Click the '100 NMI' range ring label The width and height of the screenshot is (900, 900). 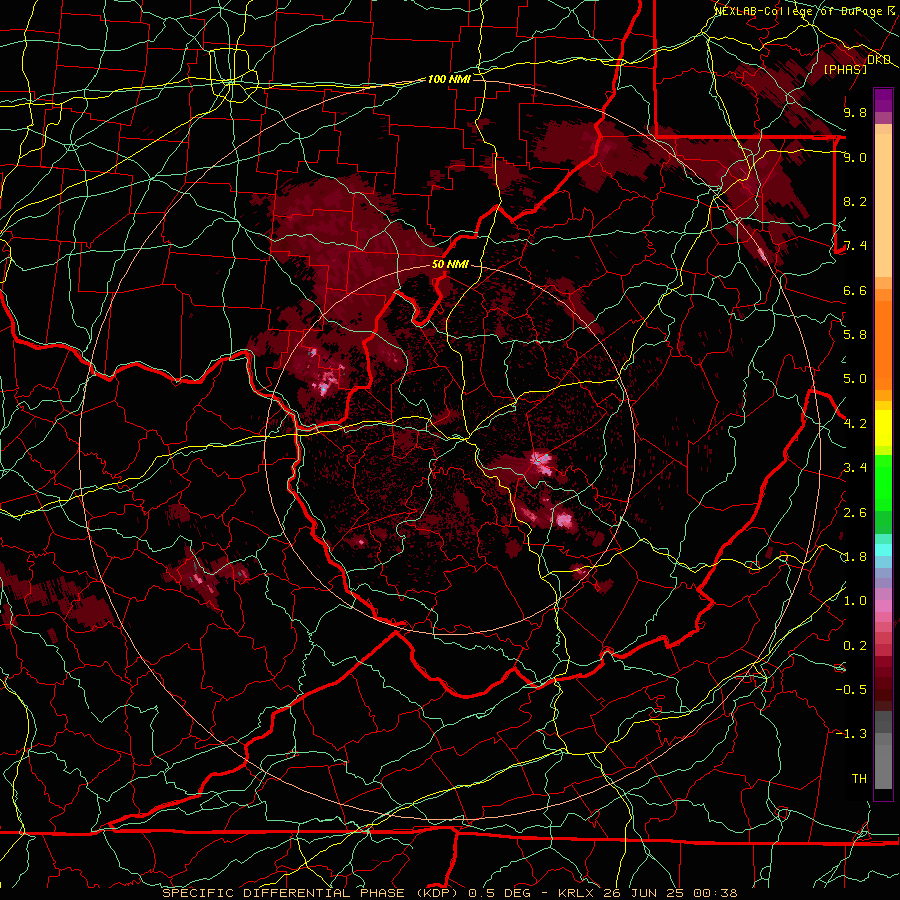pos(449,79)
